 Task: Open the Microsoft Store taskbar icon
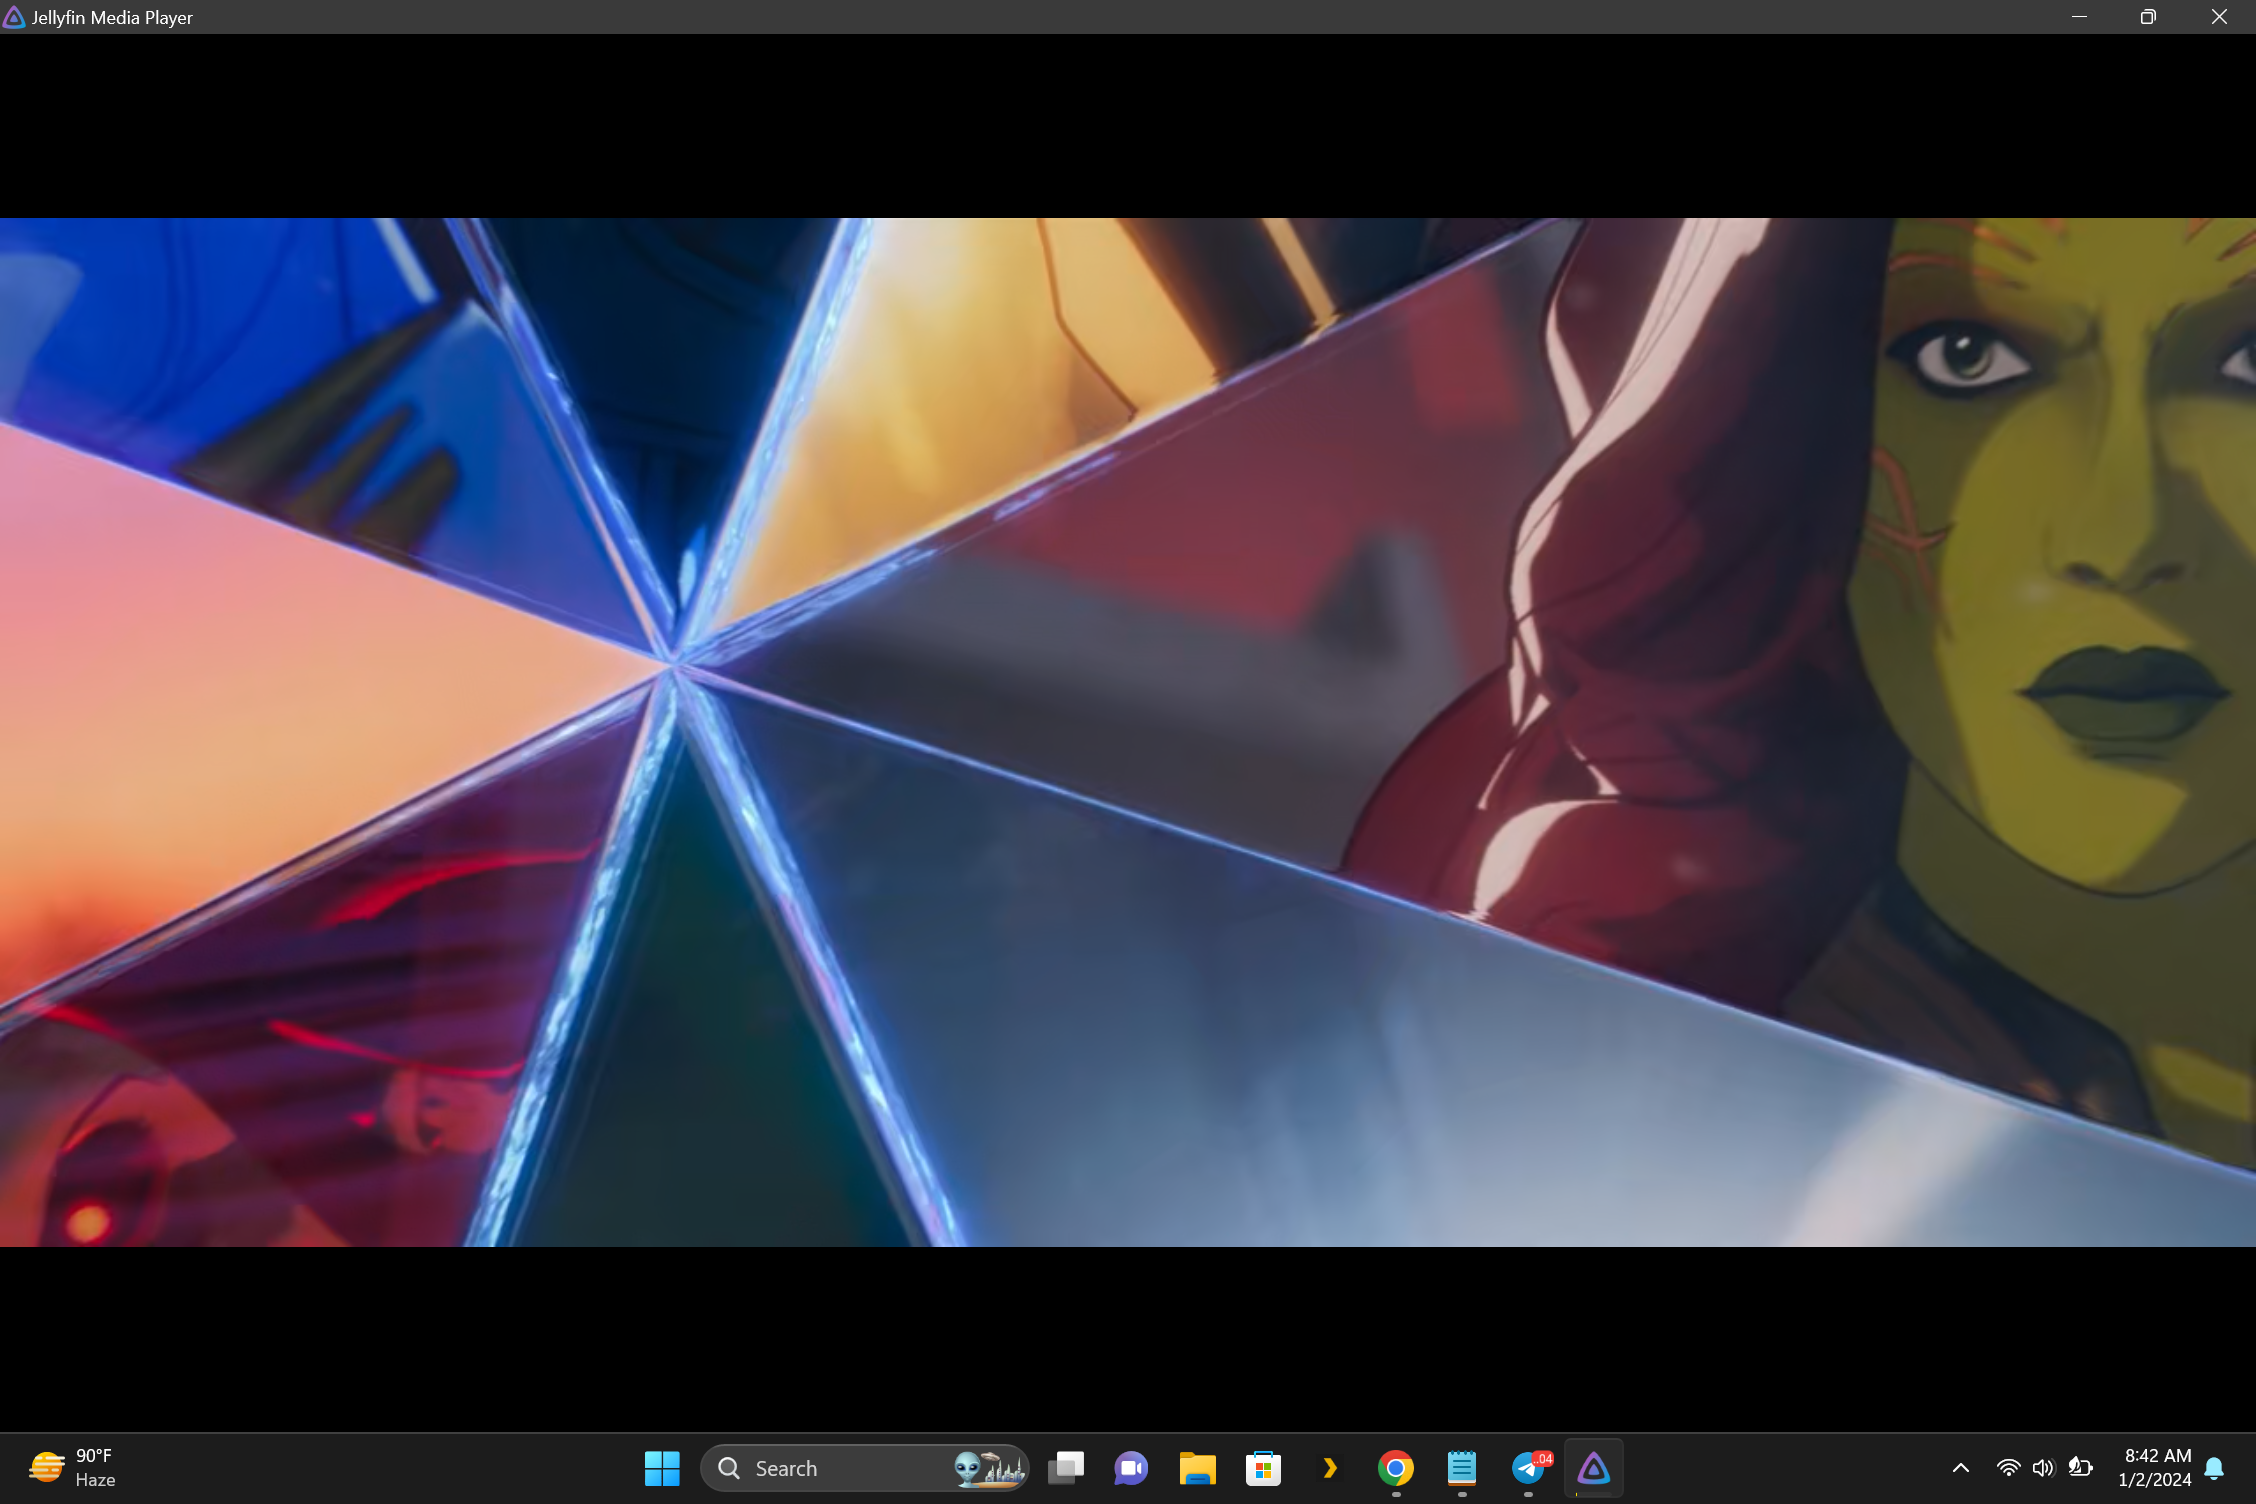[1263, 1468]
